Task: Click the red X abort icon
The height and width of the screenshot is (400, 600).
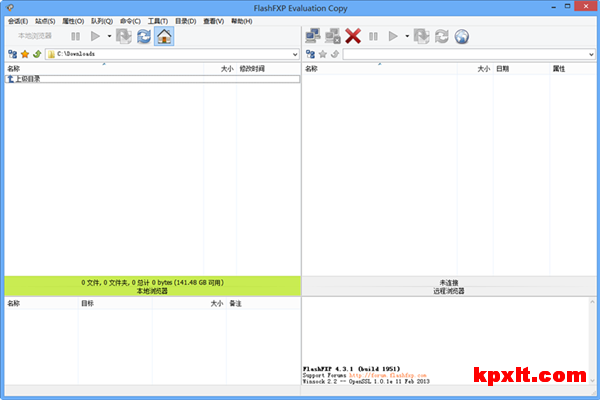Action: click(353, 36)
